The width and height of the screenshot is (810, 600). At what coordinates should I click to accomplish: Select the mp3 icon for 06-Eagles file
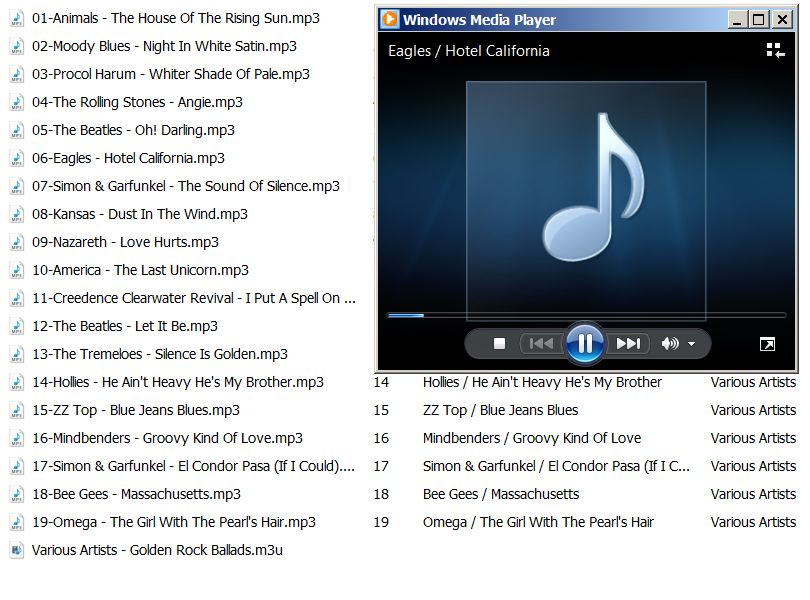click(17, 158)
